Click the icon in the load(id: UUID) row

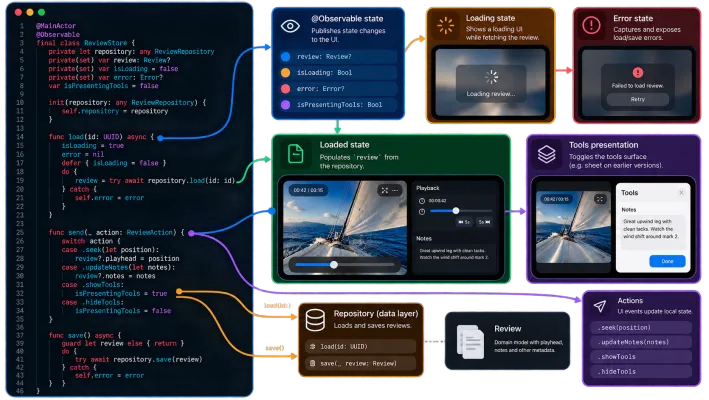coord(312,347)
